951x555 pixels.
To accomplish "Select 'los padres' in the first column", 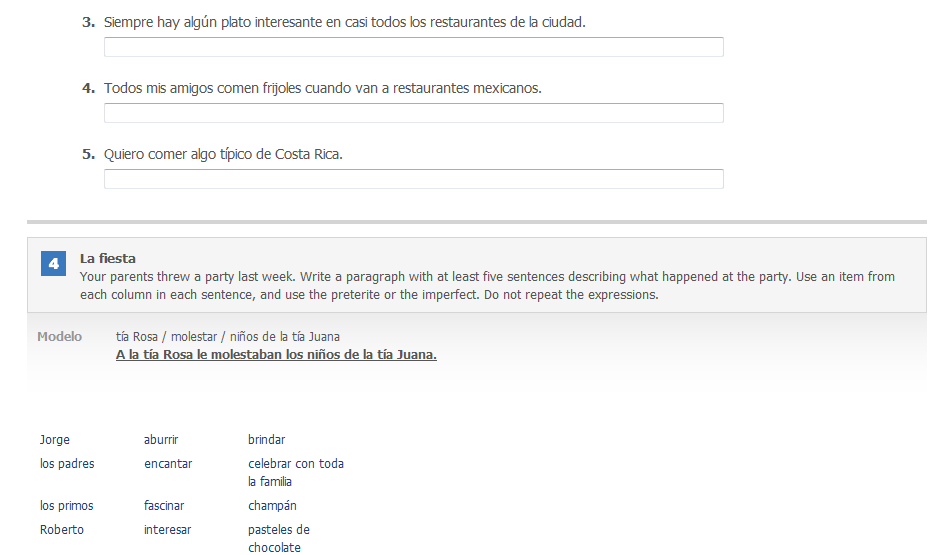I will click(67, 464).
